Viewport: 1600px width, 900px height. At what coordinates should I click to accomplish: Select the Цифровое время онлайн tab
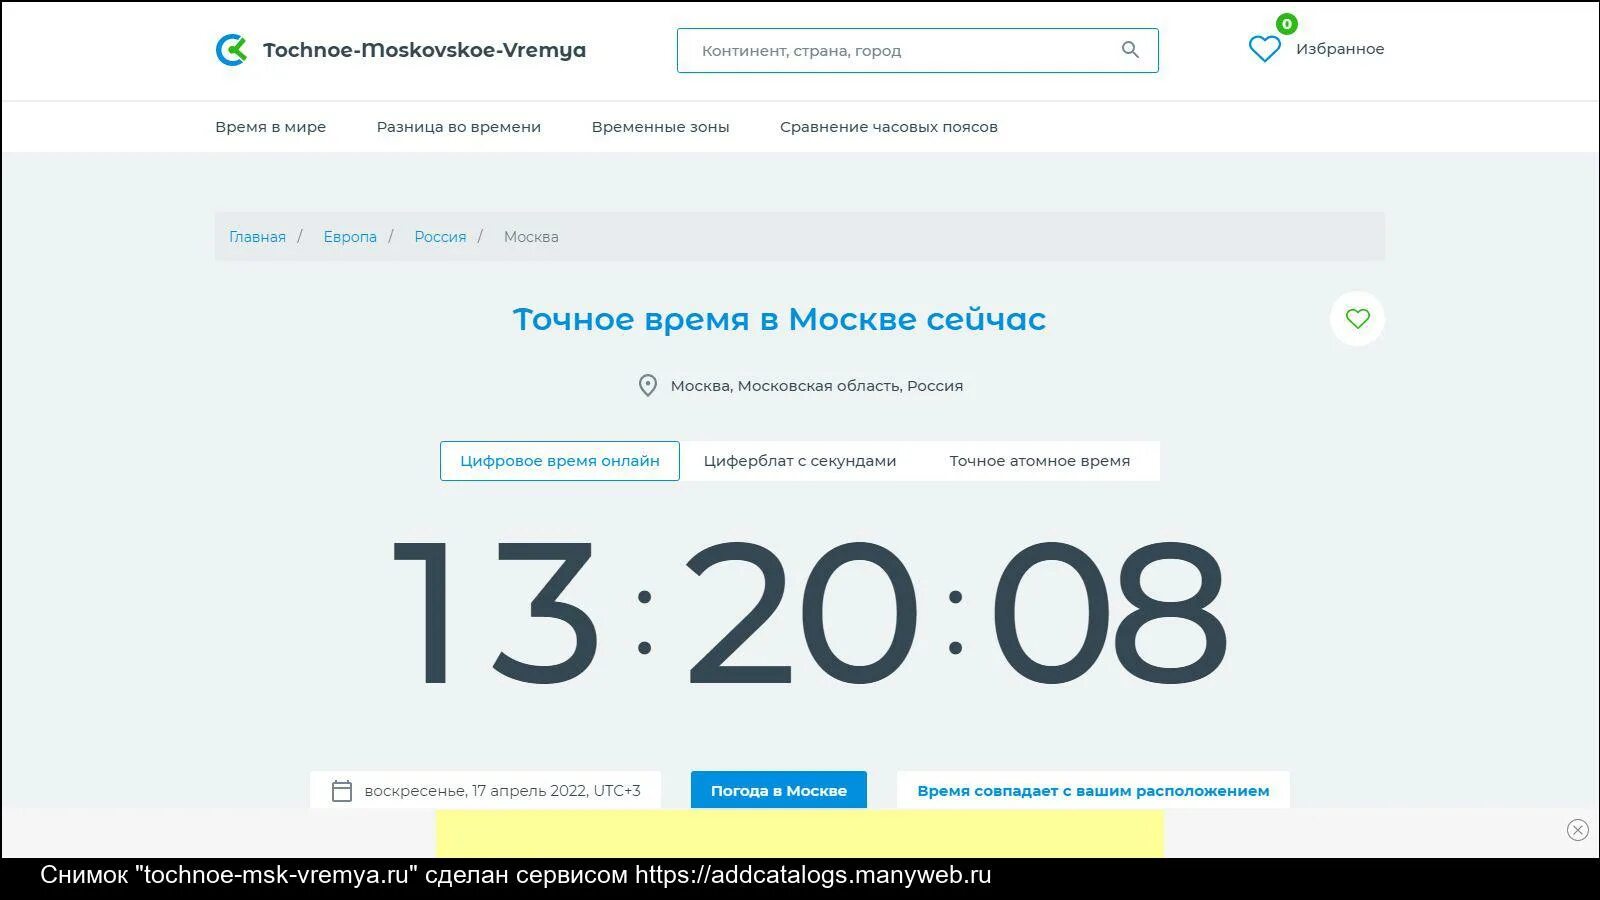coord(560,461)
